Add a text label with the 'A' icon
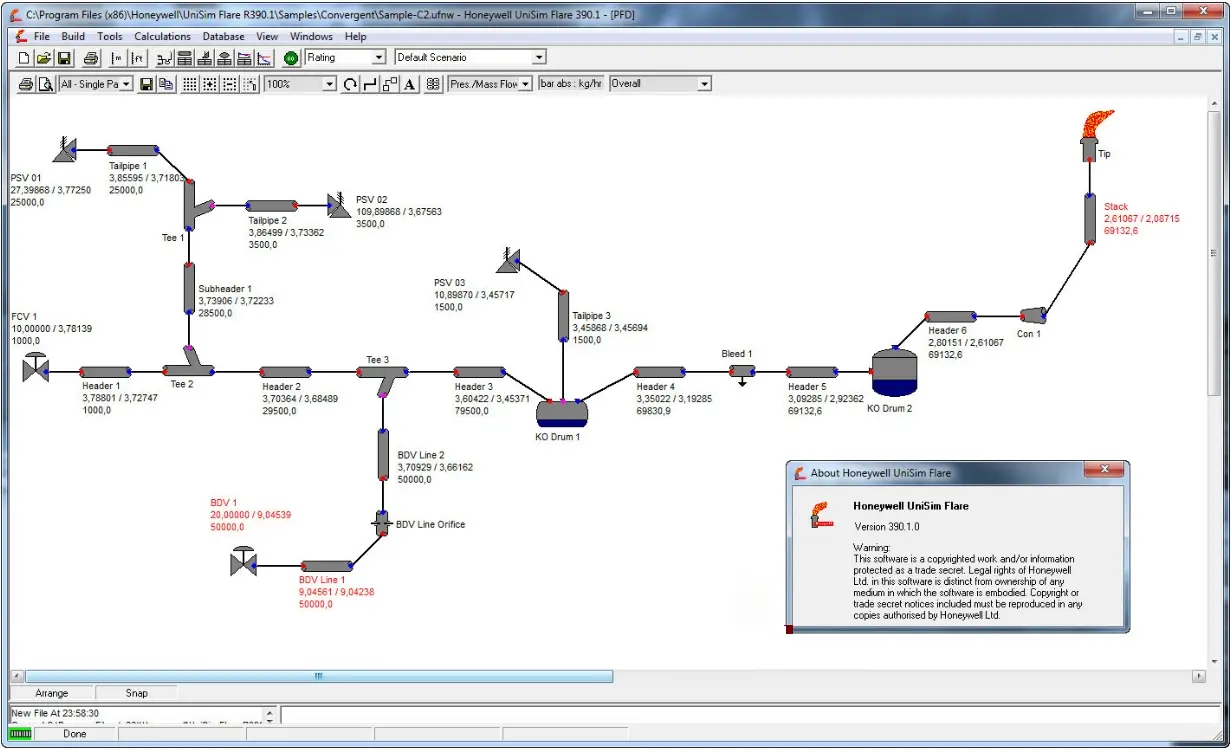Viewport: 1231px width, 750px height. coord(409,84)
